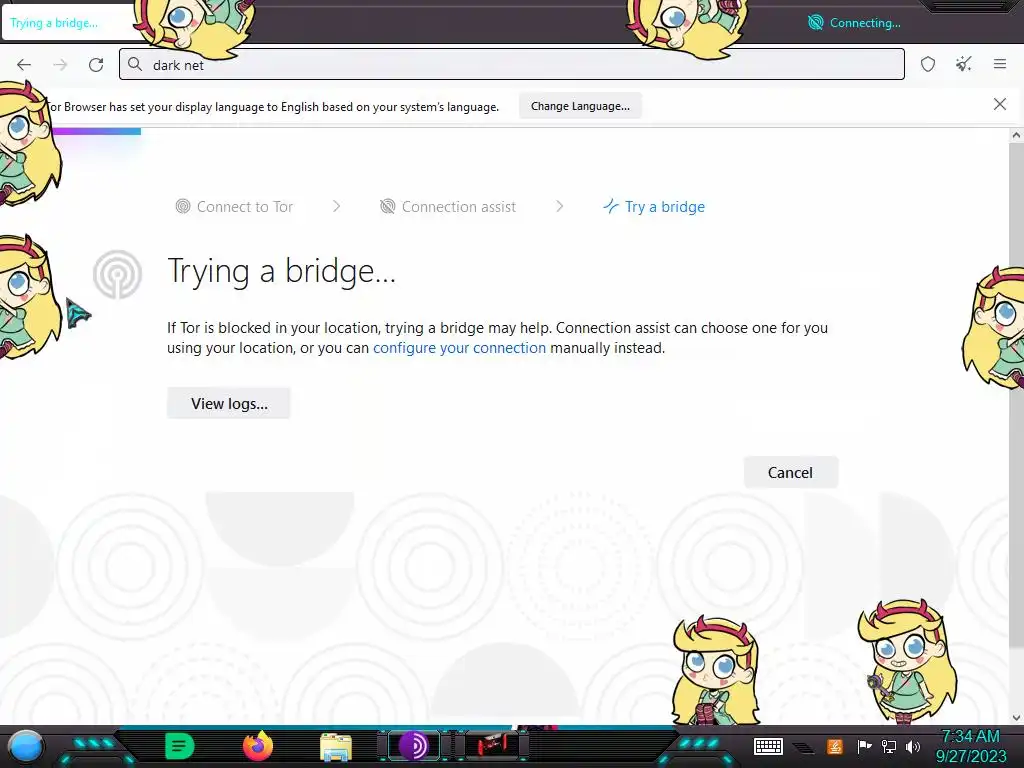The height and width of the screenshot is (768, 1024).
Task: Click the View logs... button
Action: click(229, 404)
